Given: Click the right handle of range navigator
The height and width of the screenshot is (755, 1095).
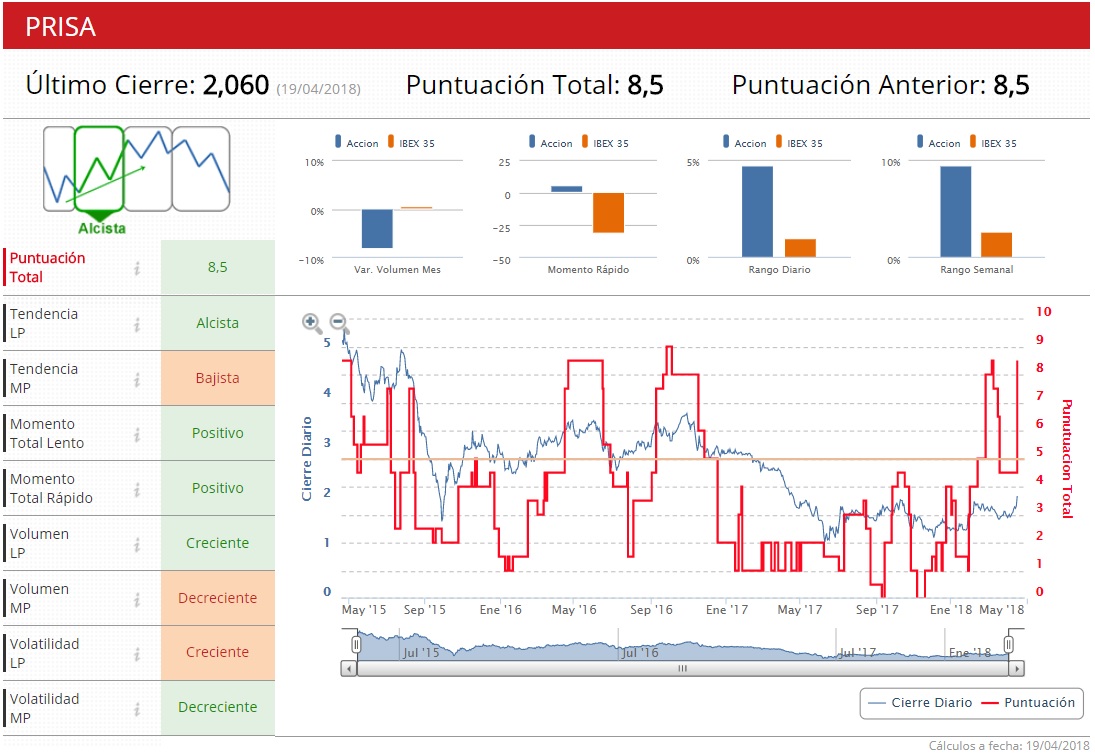Looking at the screenshot, I should [x=1009, y=643].
